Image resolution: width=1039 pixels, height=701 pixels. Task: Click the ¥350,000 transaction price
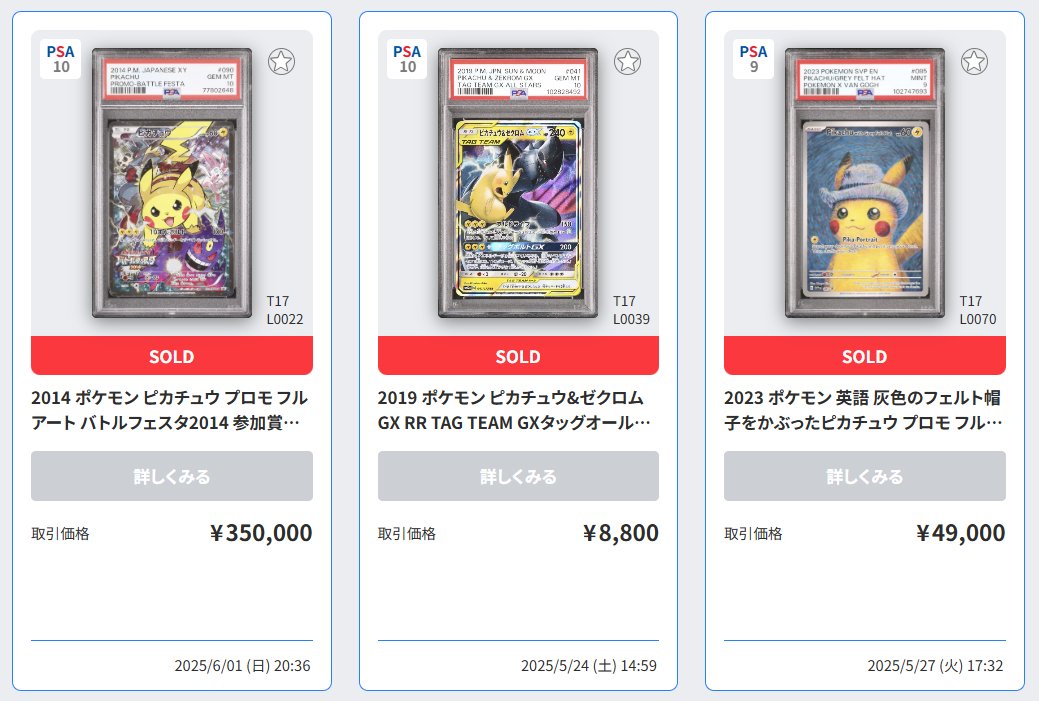(x=261, y=533)
